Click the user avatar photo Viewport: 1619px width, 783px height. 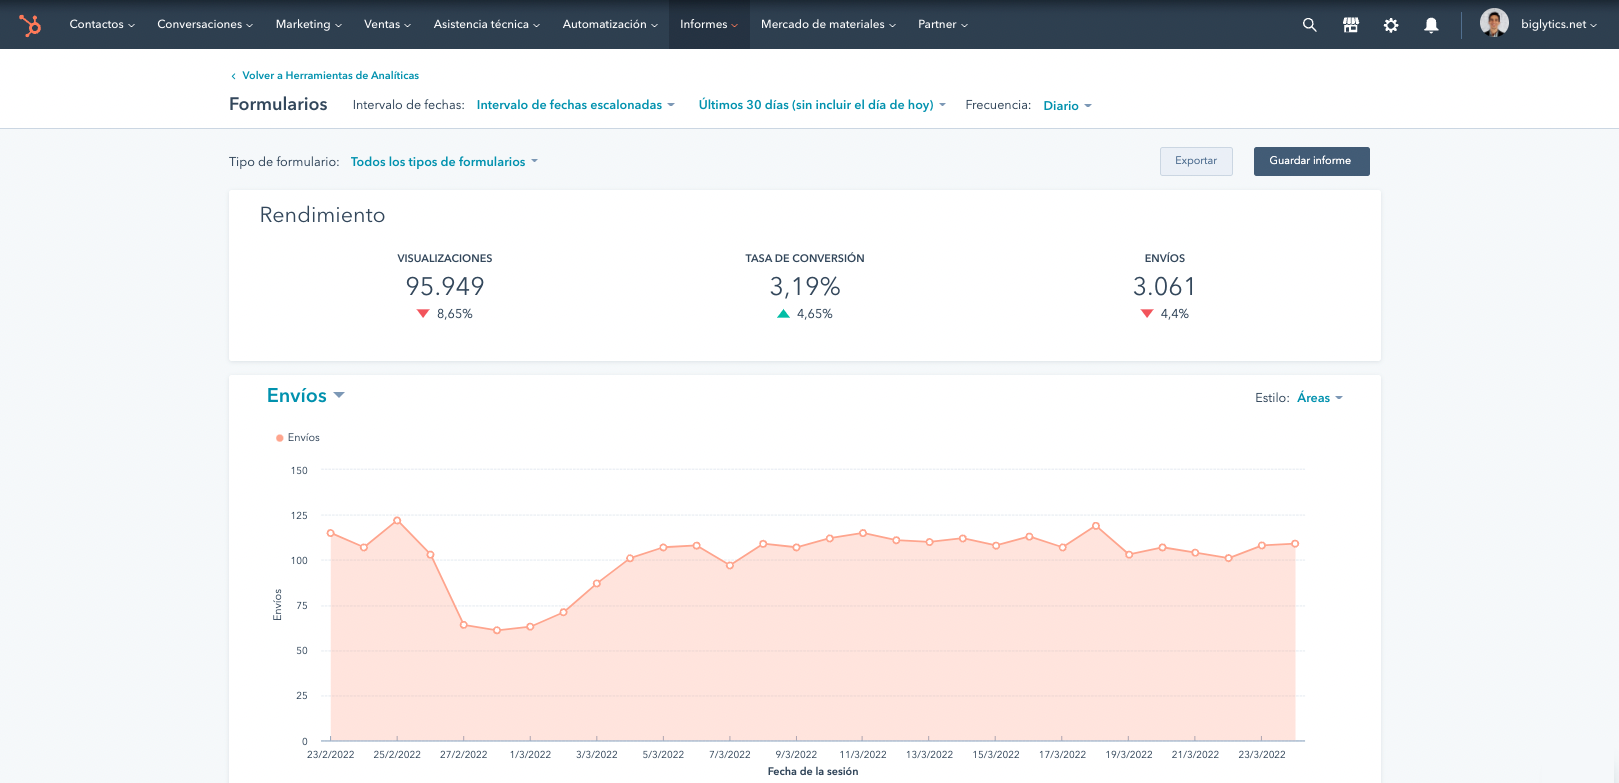pyautogui.click(x=1494, y=23)
